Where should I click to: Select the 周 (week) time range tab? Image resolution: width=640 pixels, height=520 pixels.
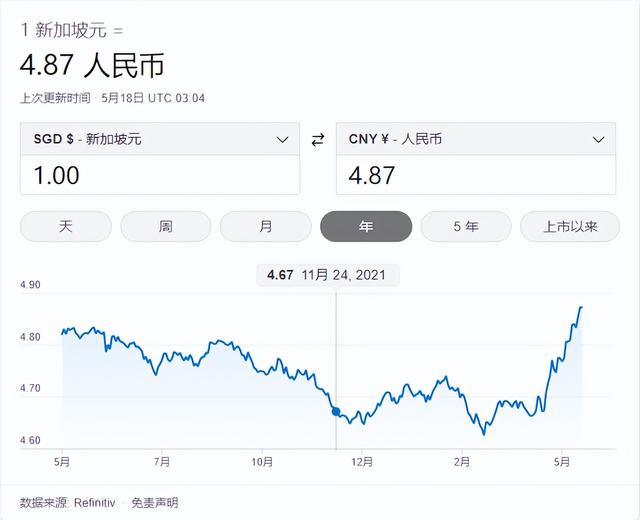[166, 226]
